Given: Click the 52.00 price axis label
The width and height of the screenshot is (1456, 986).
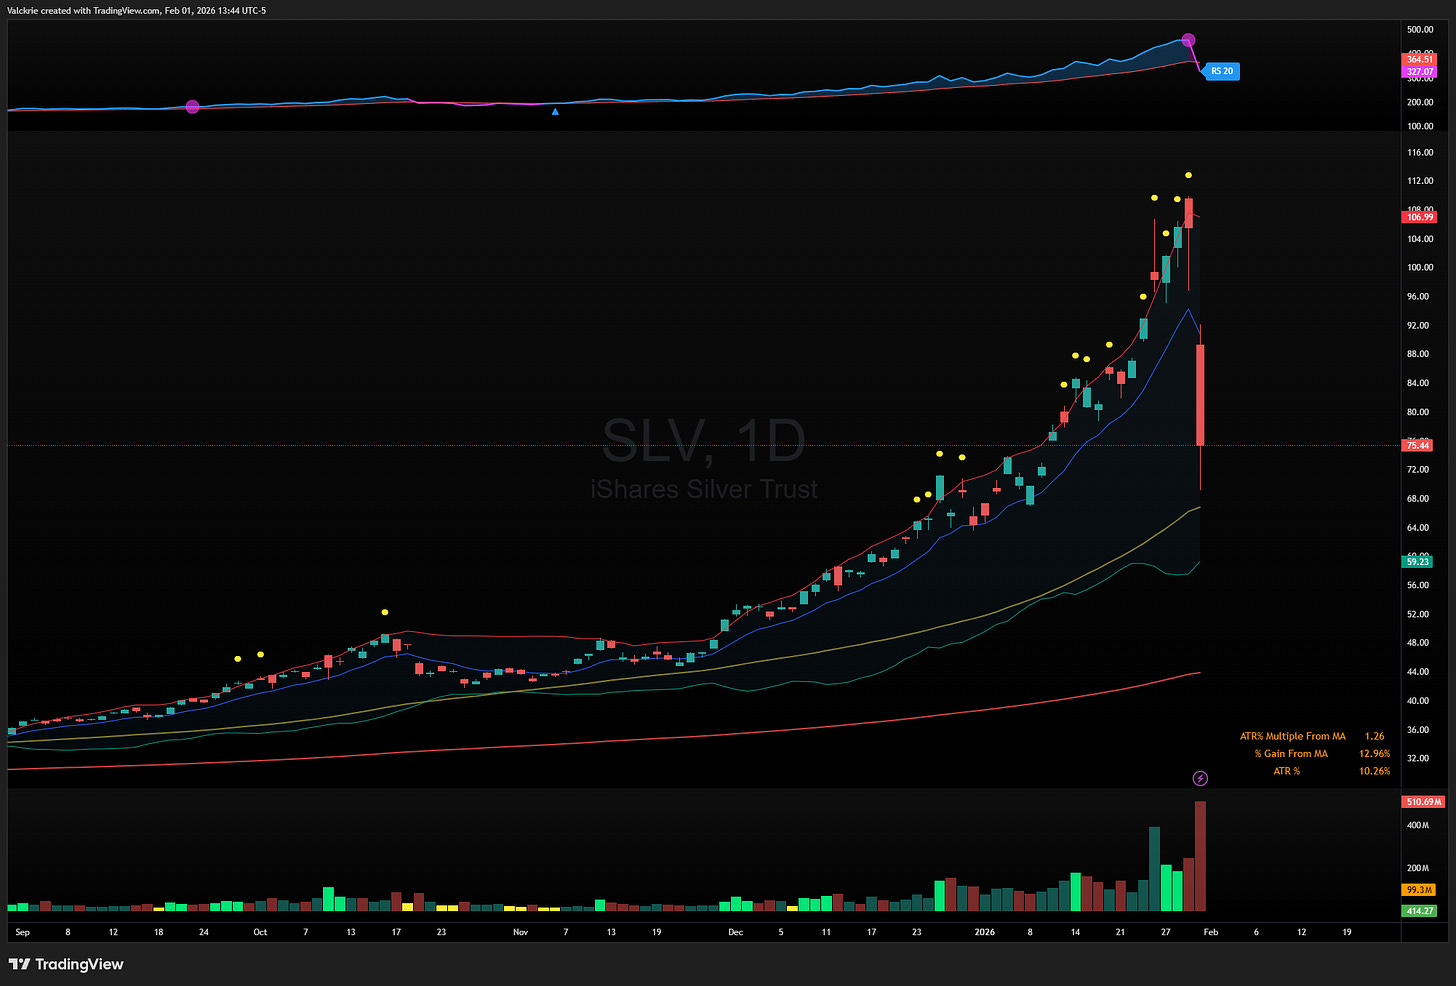Looking at the screenshot, I should click(1419, 615).
